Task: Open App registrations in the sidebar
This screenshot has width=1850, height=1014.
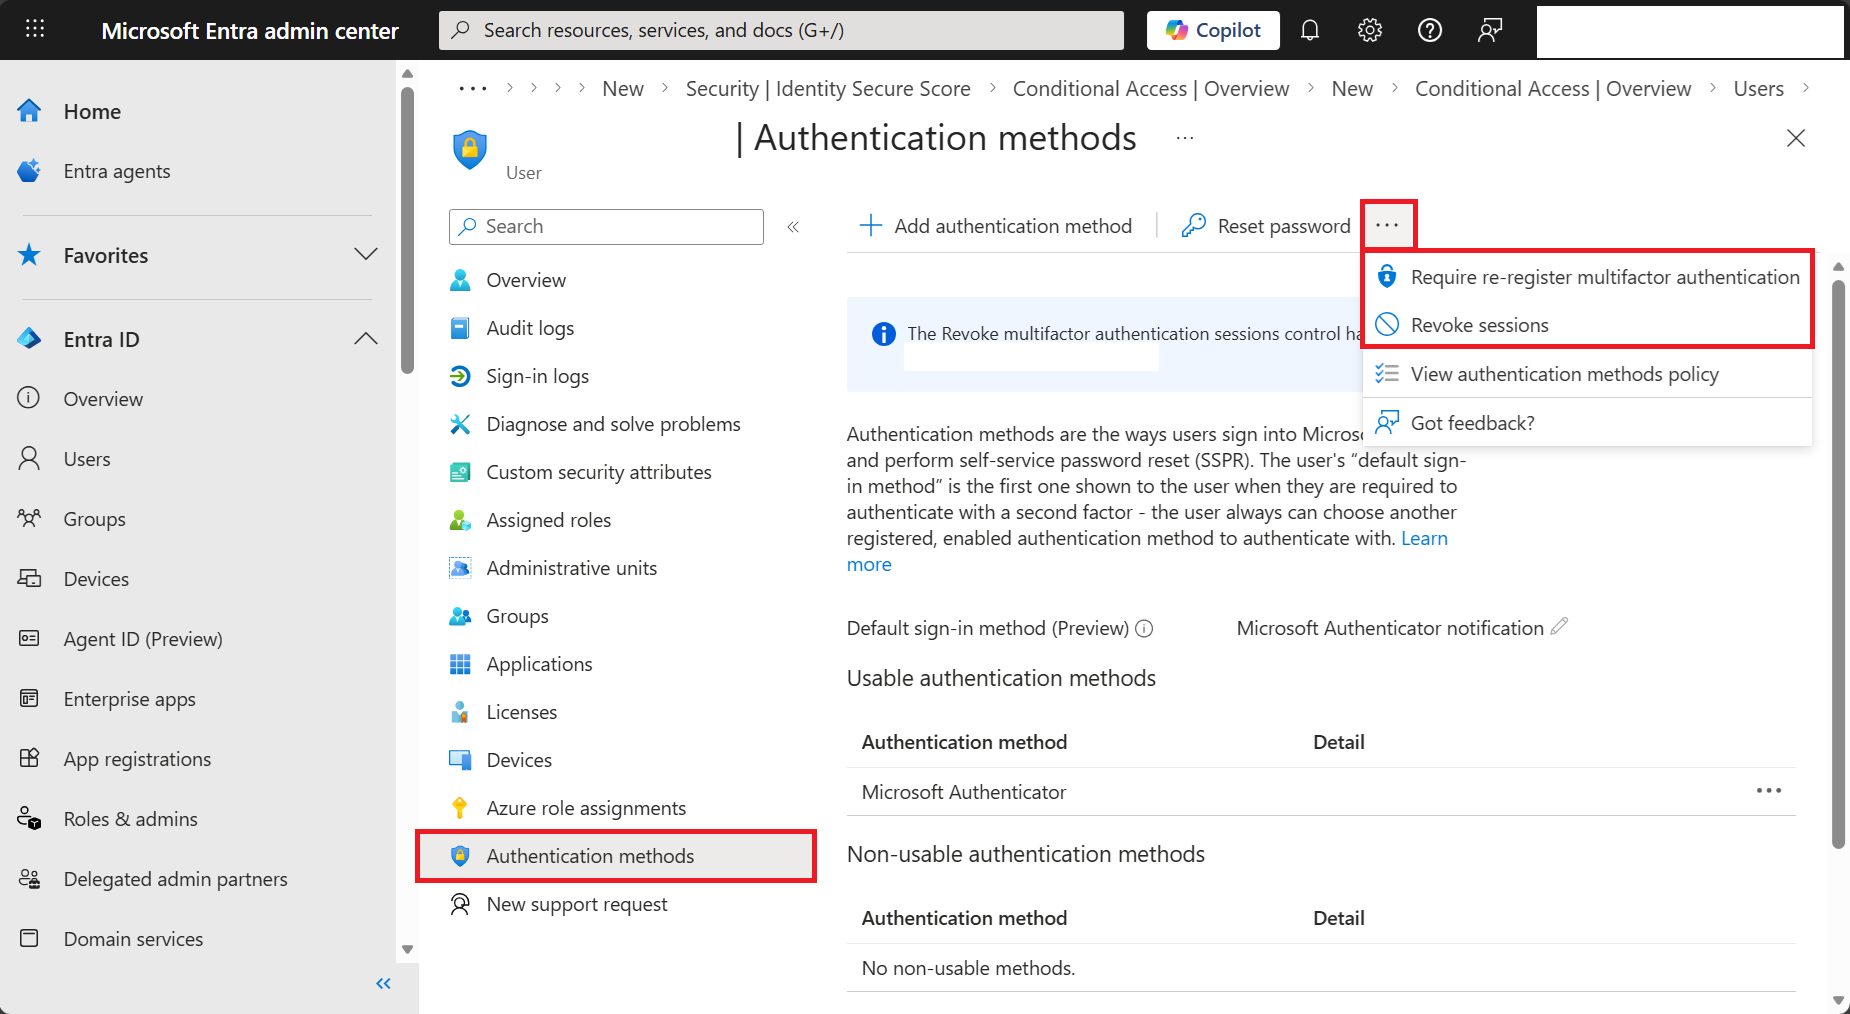Action: pyautogui.click(x=137, y=759)
